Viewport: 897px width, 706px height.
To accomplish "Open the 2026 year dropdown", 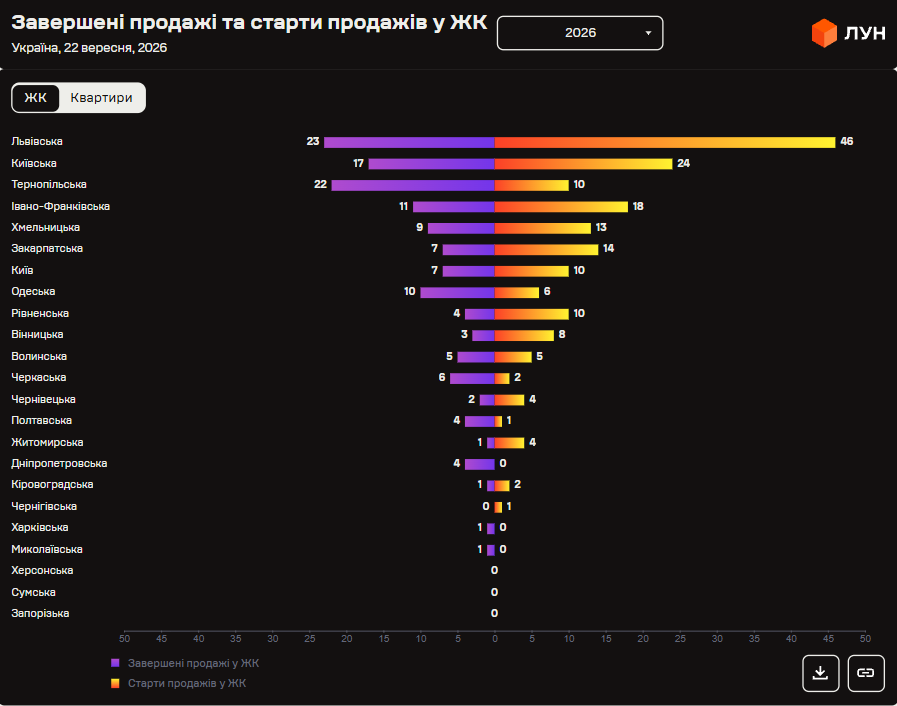I will (x=580, y=33).
